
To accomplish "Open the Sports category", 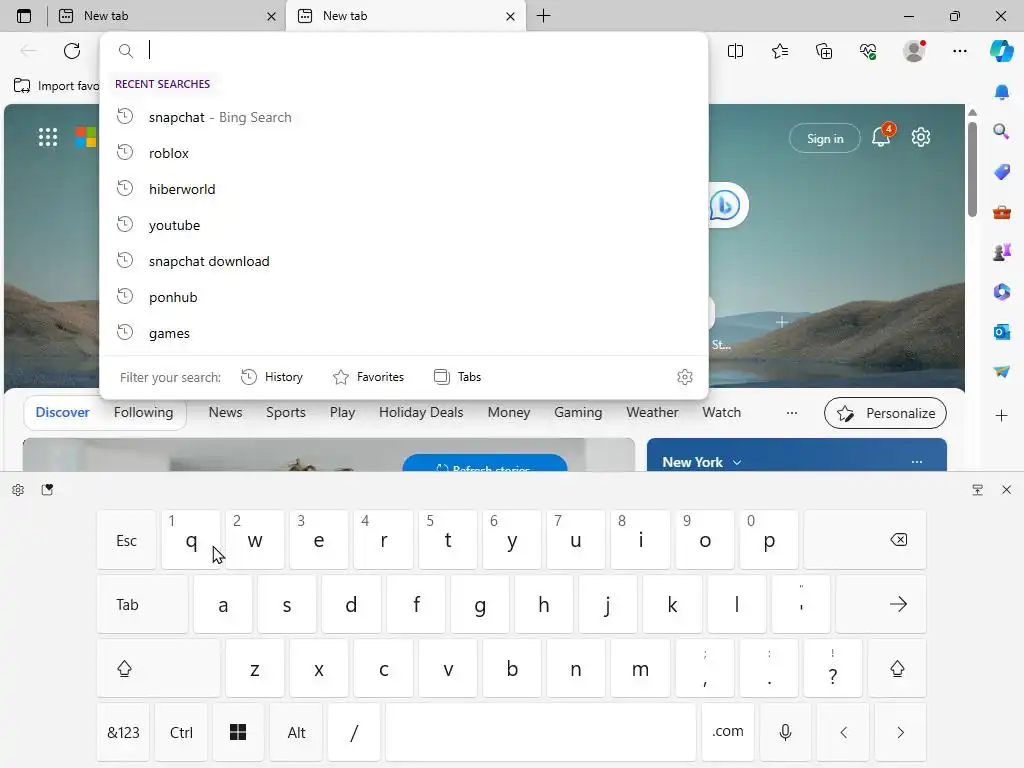I will point(286,413).
